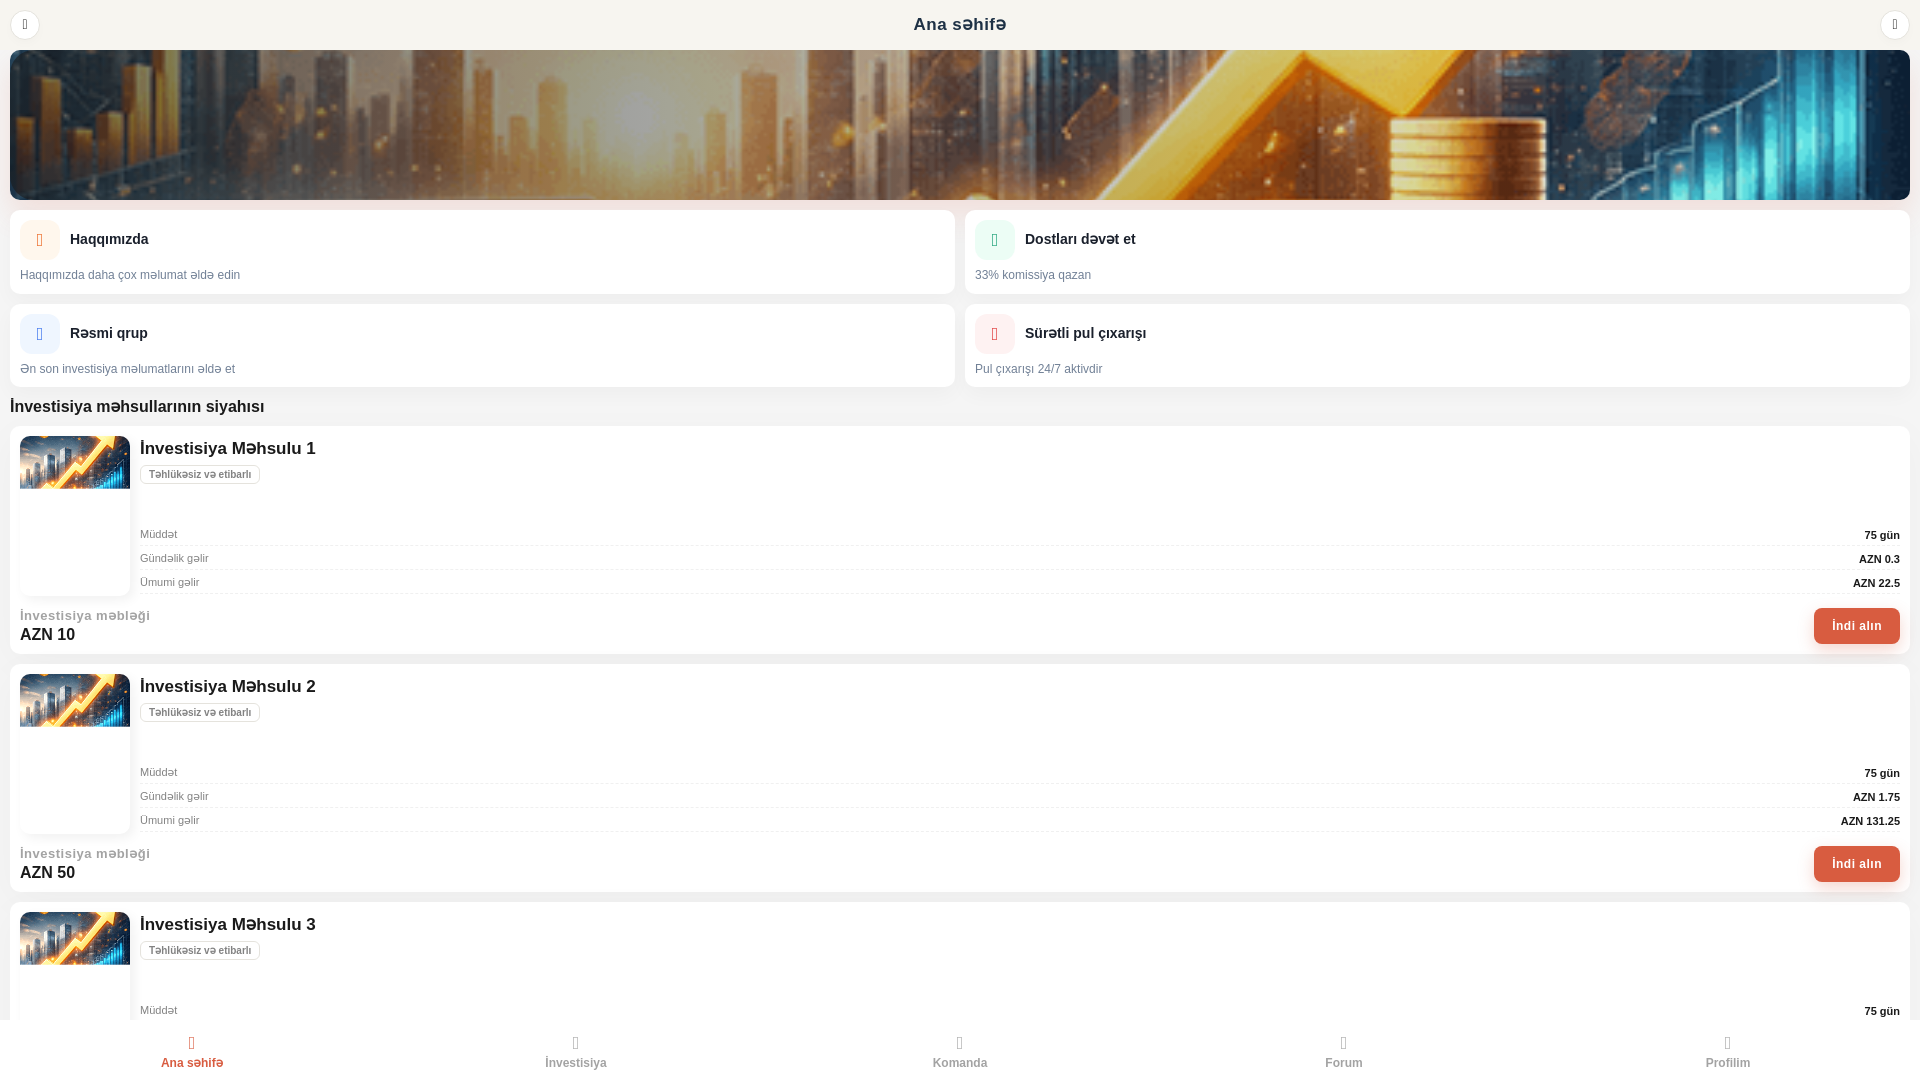The height and width of the screenshot is (1080, 1920).
Task: Select the İnvestisiya Məhsulu 2 title
Action: coord(228,687)
